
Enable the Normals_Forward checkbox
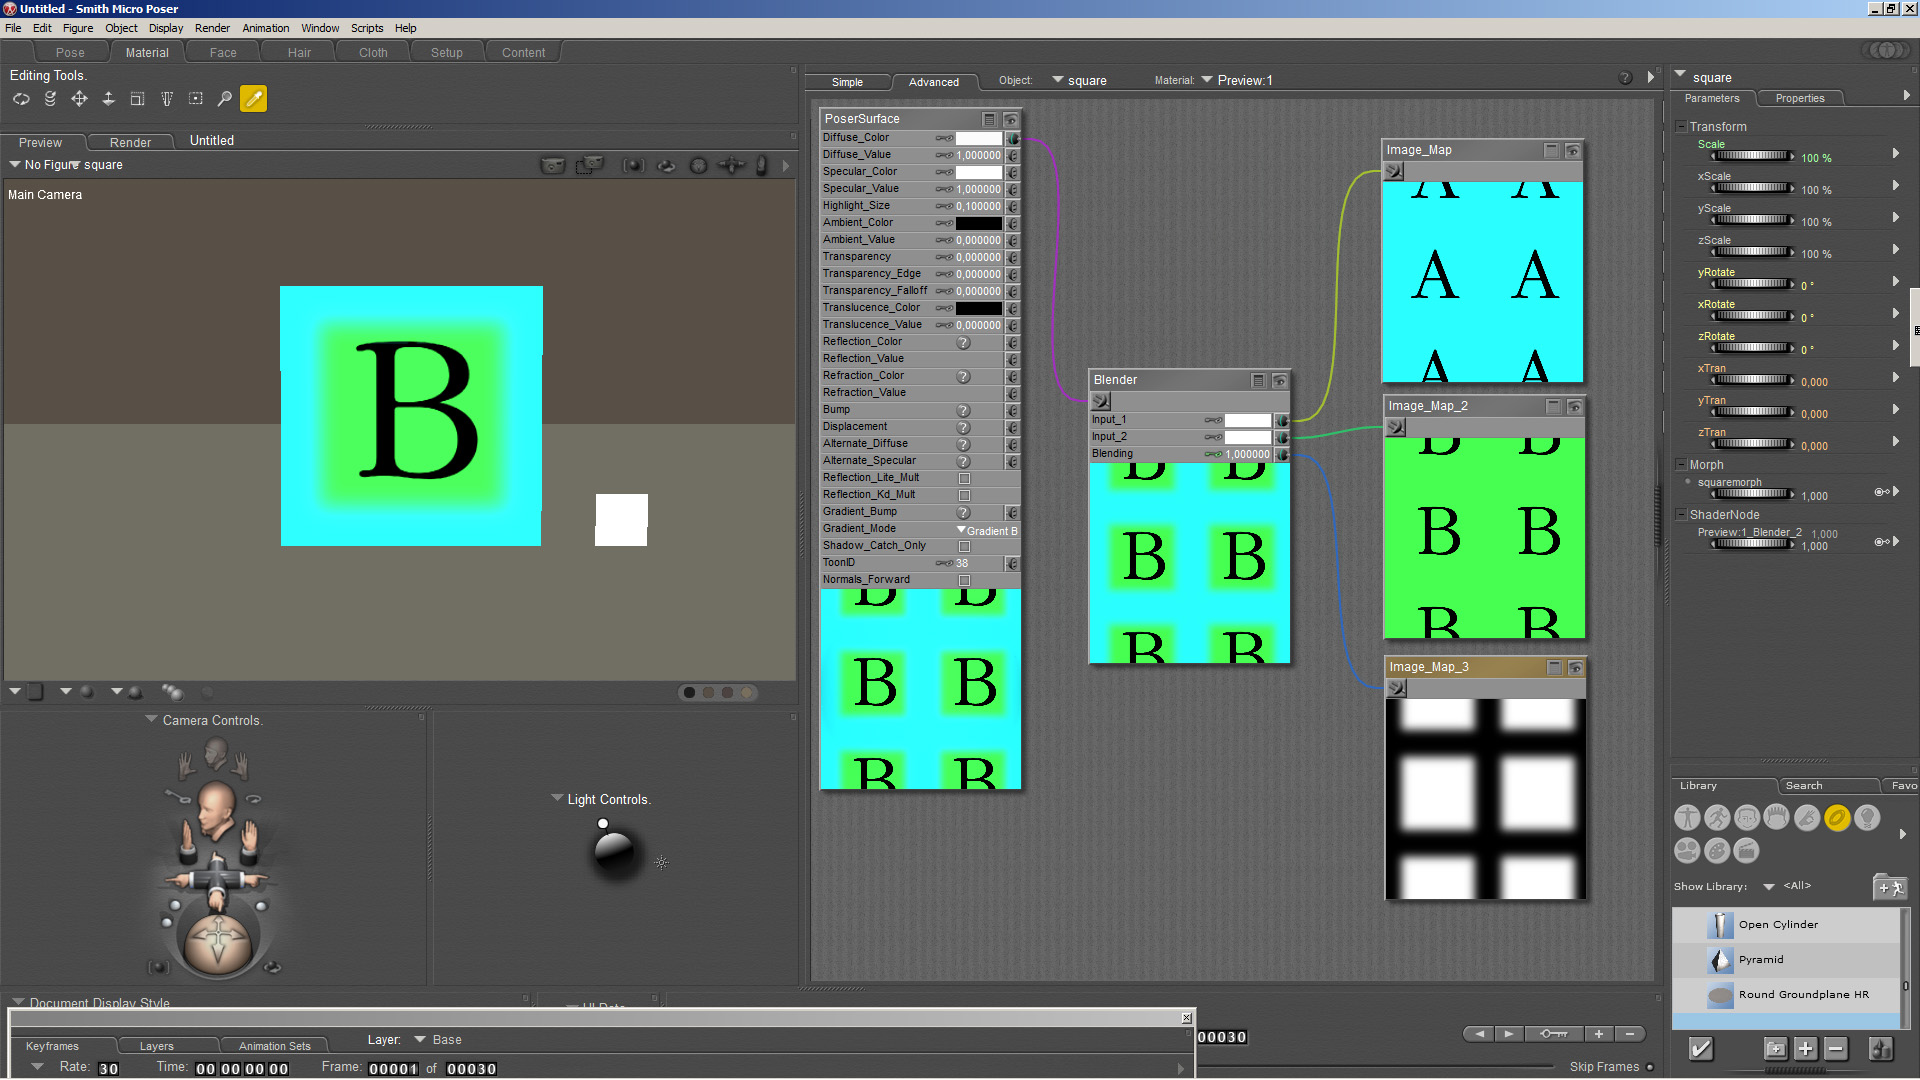click(x=964, y=580)
